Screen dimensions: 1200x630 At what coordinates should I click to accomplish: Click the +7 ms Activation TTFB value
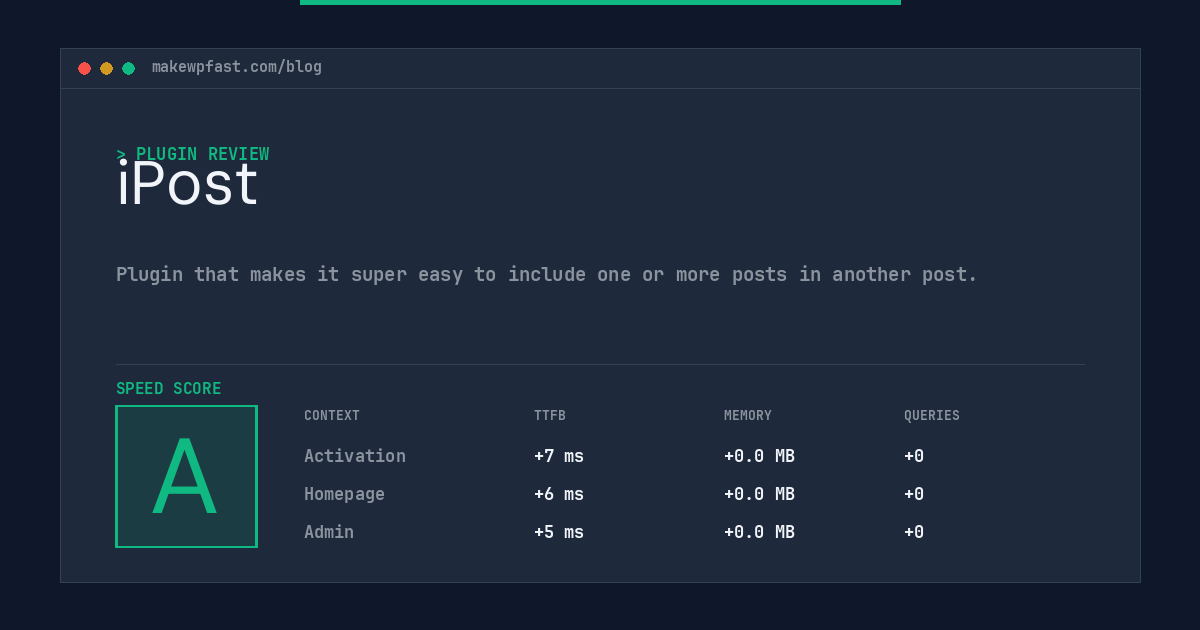(559, 456)
